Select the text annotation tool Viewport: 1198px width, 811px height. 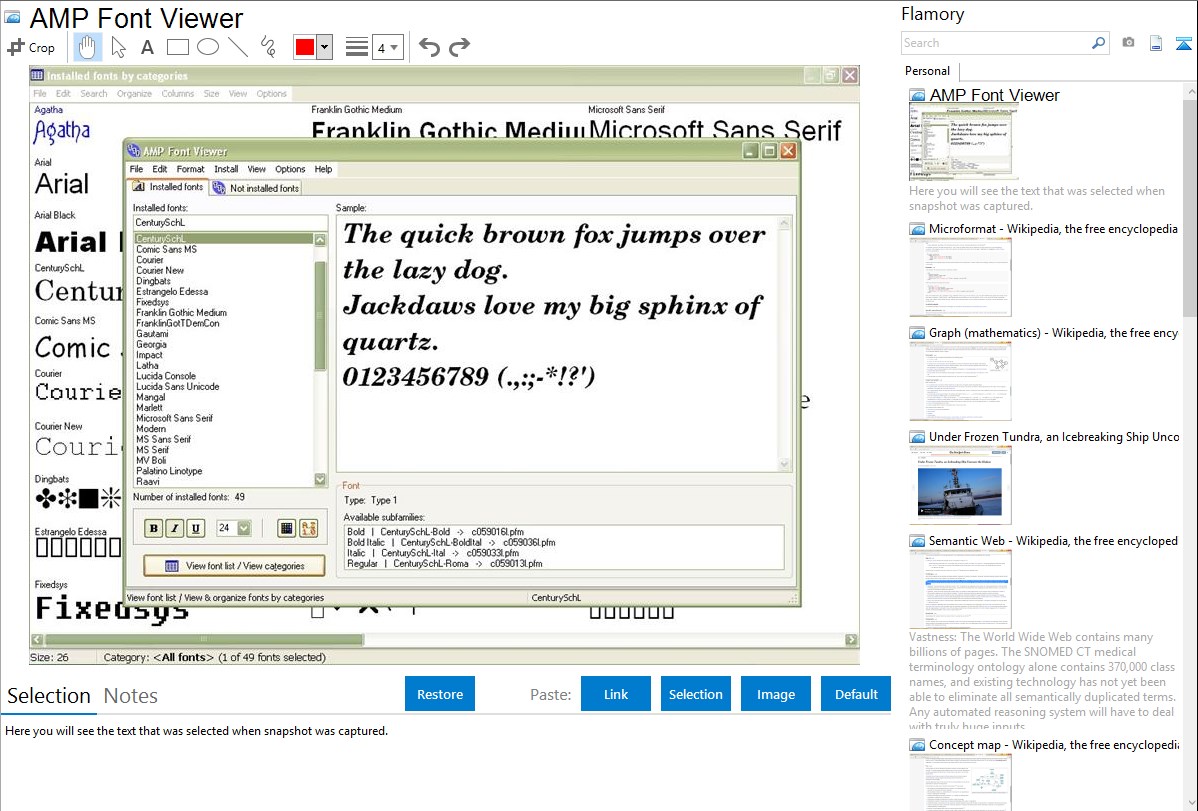(147, 47)
